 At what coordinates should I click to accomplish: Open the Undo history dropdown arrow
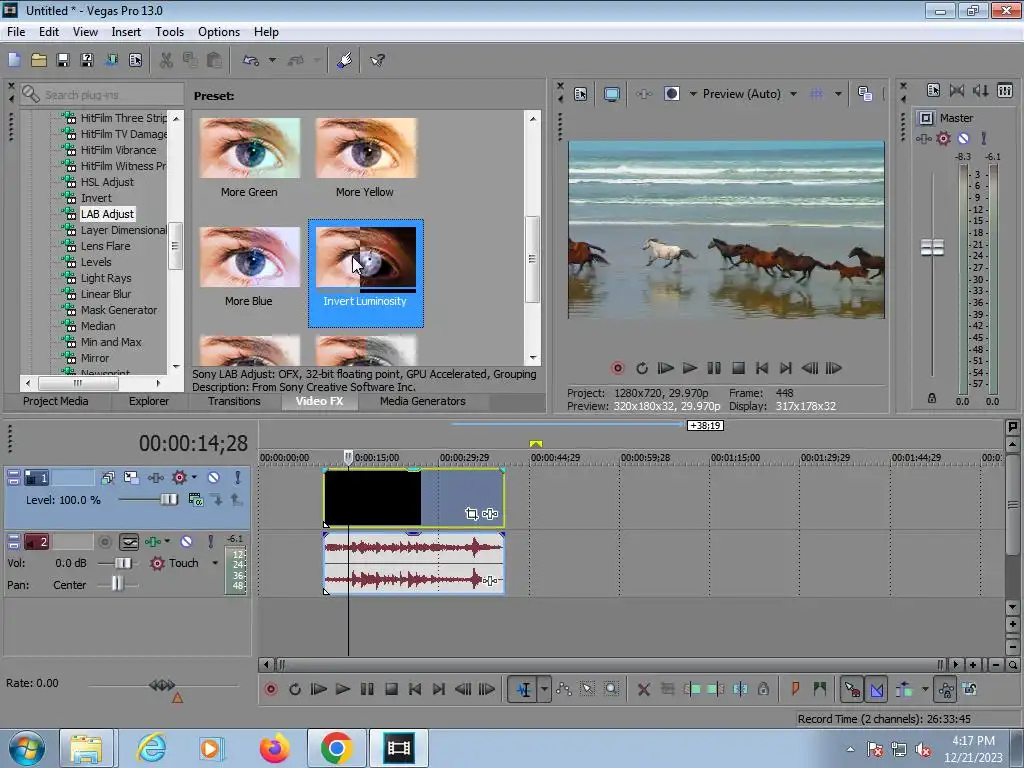[272, 60]
